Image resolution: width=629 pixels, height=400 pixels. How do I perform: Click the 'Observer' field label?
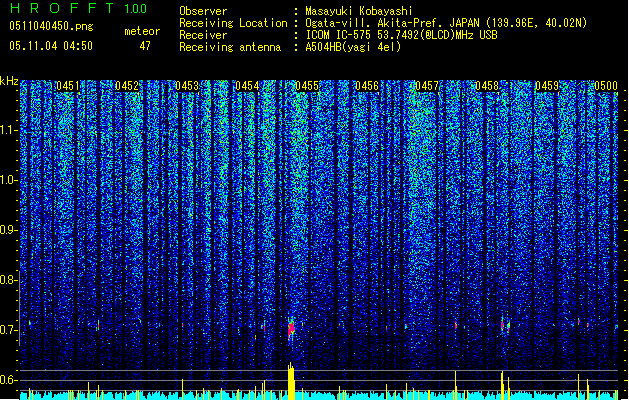tap(203, 11)
